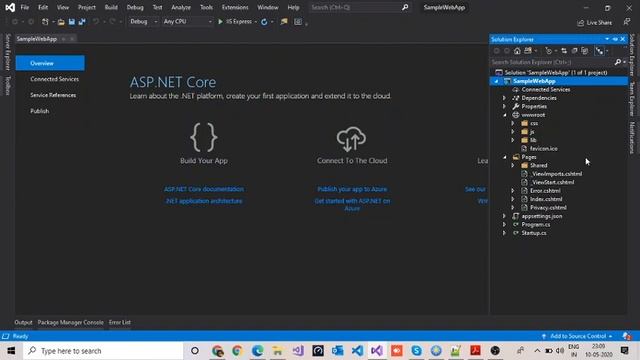Select Connected Services in the left sidebar
The height and width of the screenshot is (360, 640).
coord(54,79)
